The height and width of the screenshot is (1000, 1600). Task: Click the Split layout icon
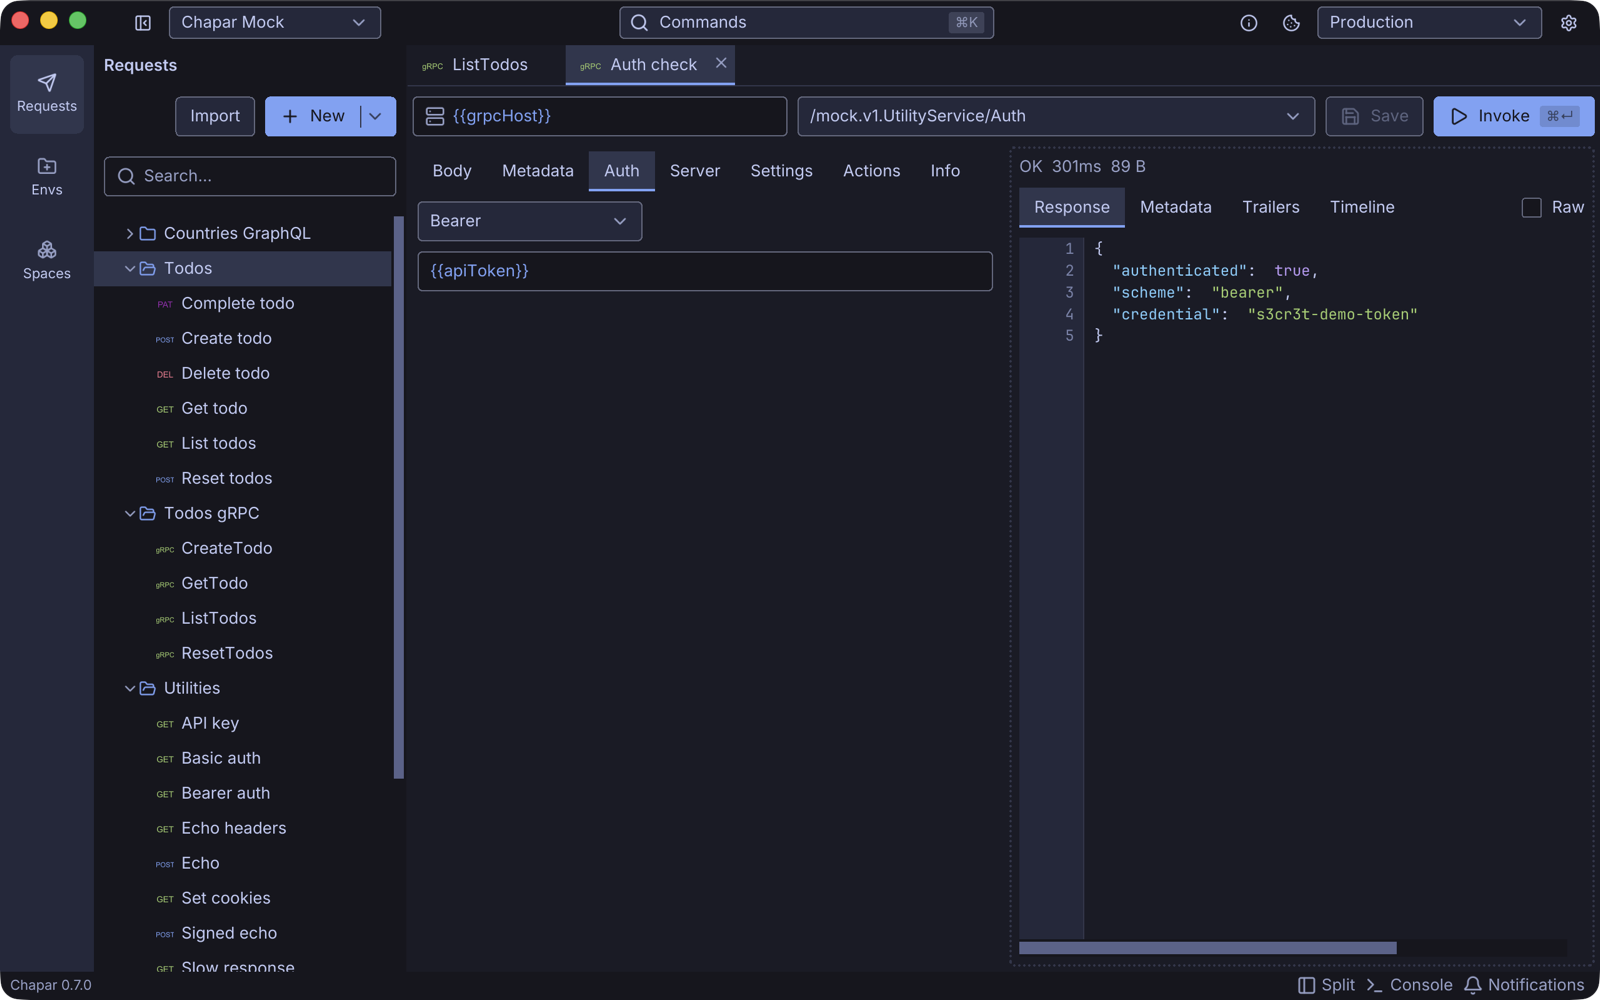click(1306, 985)
